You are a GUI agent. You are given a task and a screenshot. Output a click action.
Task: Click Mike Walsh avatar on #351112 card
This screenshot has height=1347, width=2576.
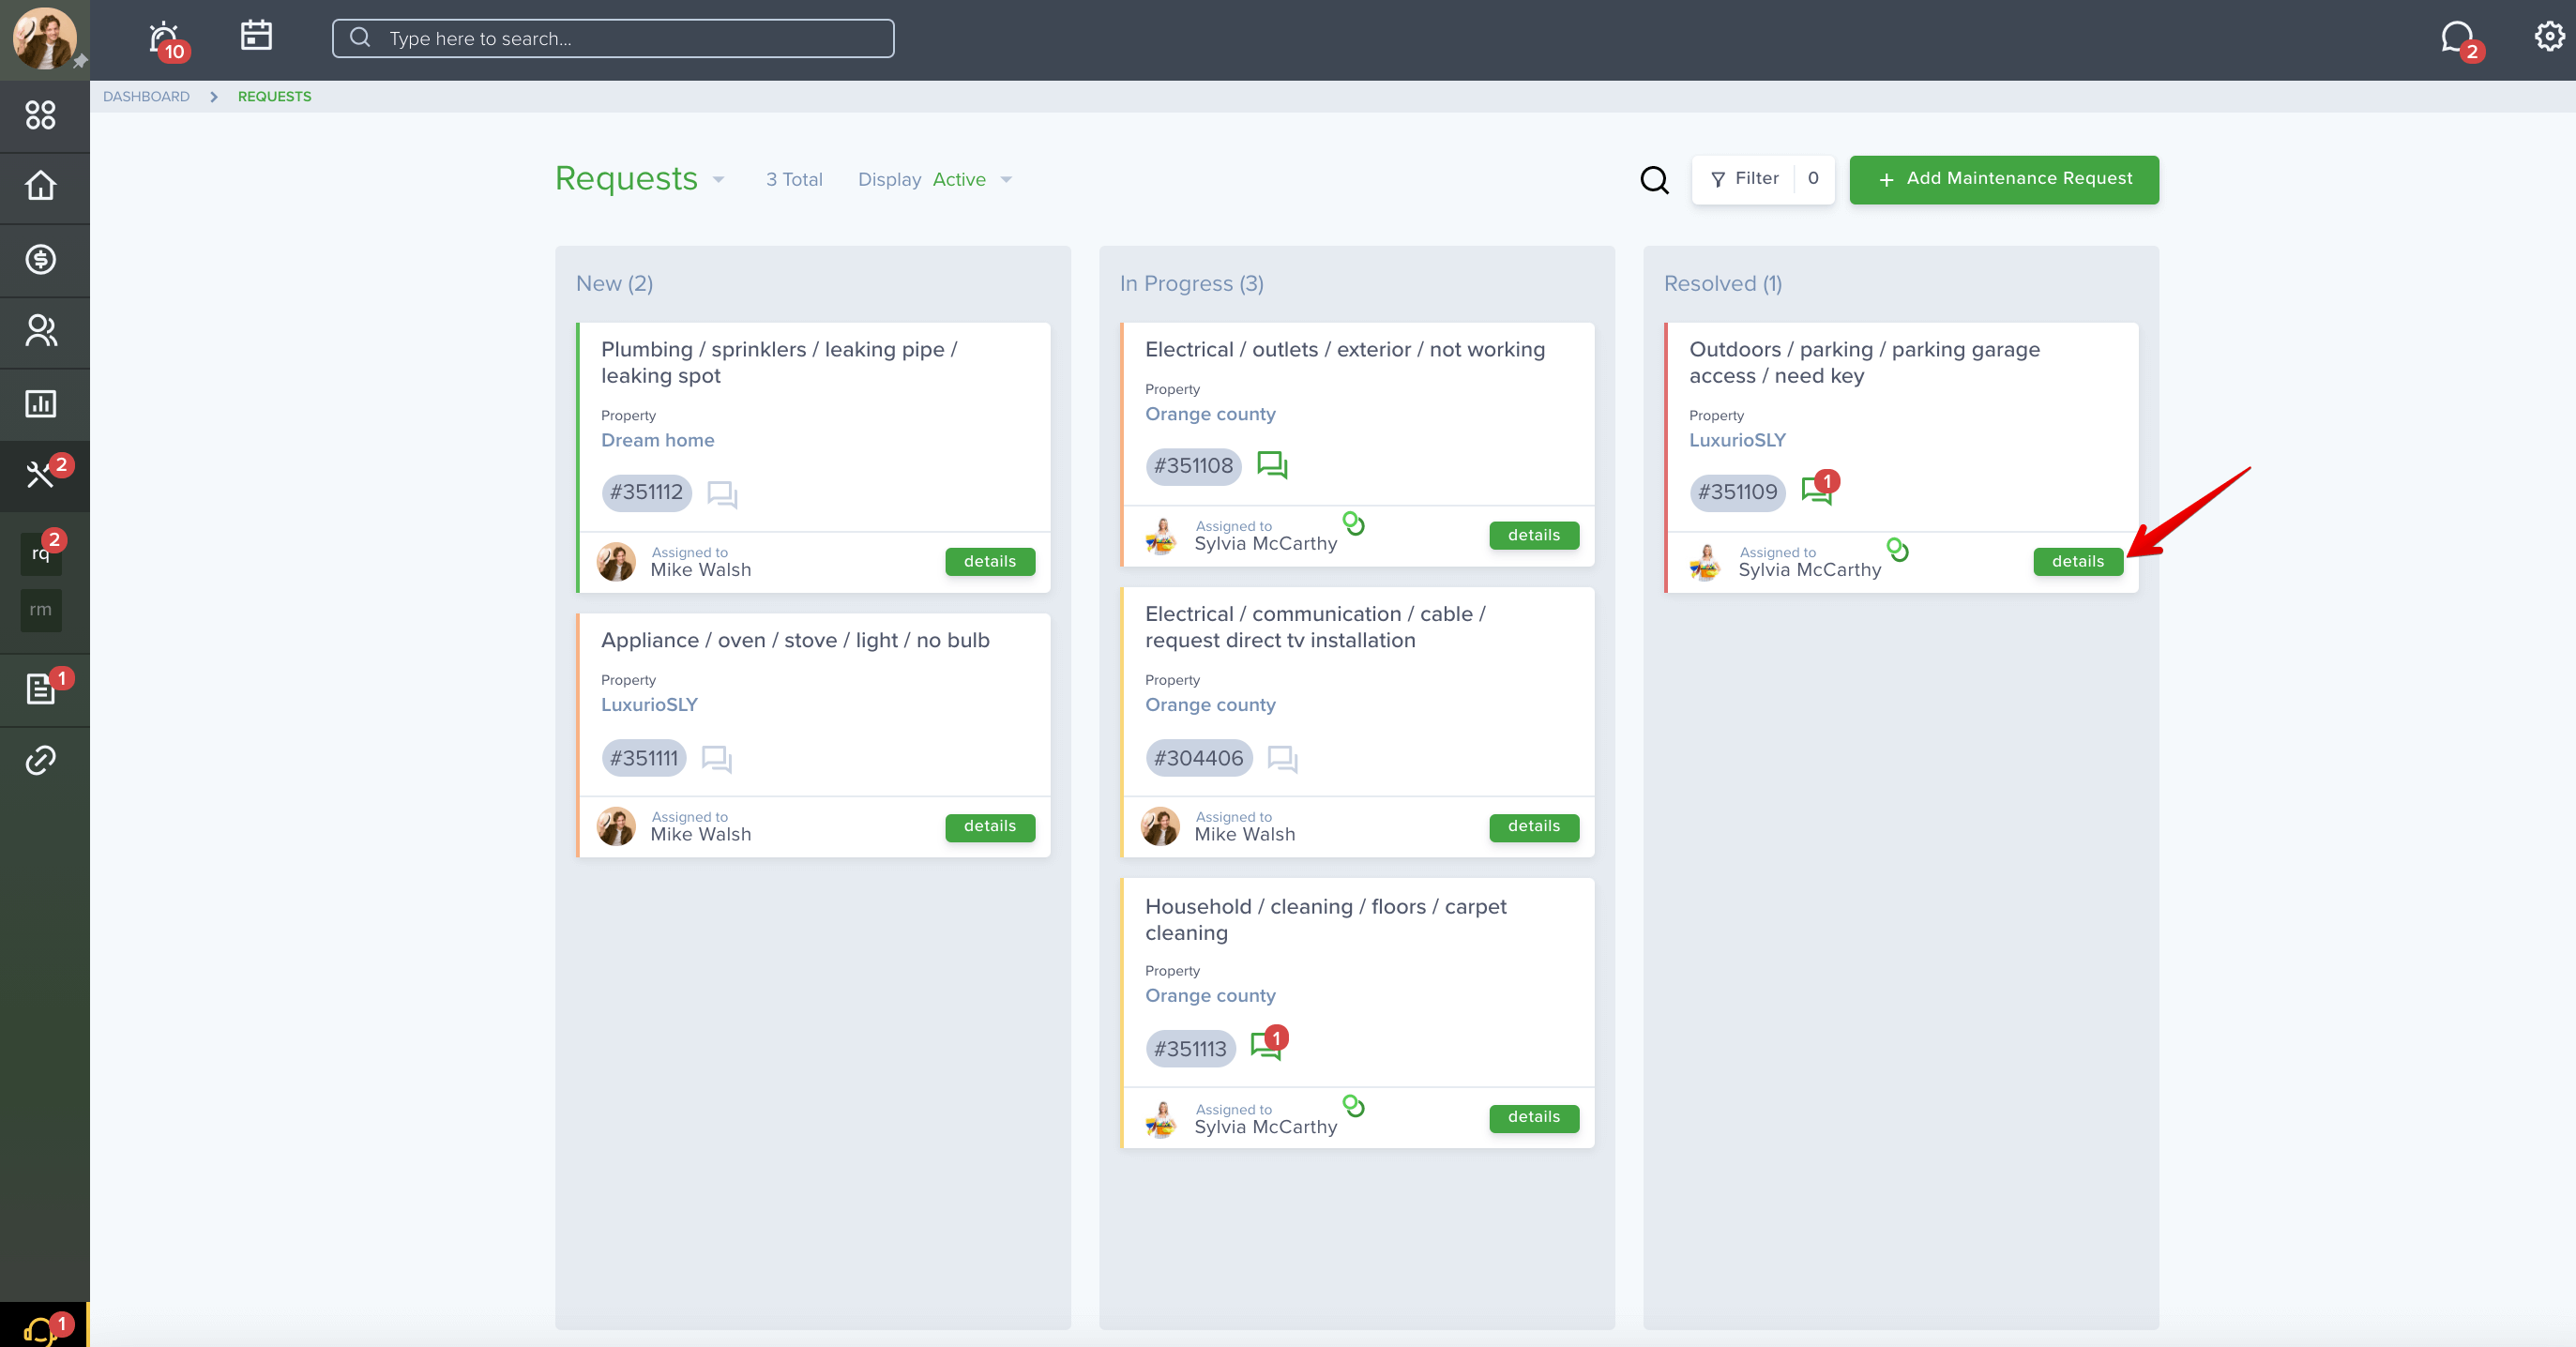click(616, 562)
